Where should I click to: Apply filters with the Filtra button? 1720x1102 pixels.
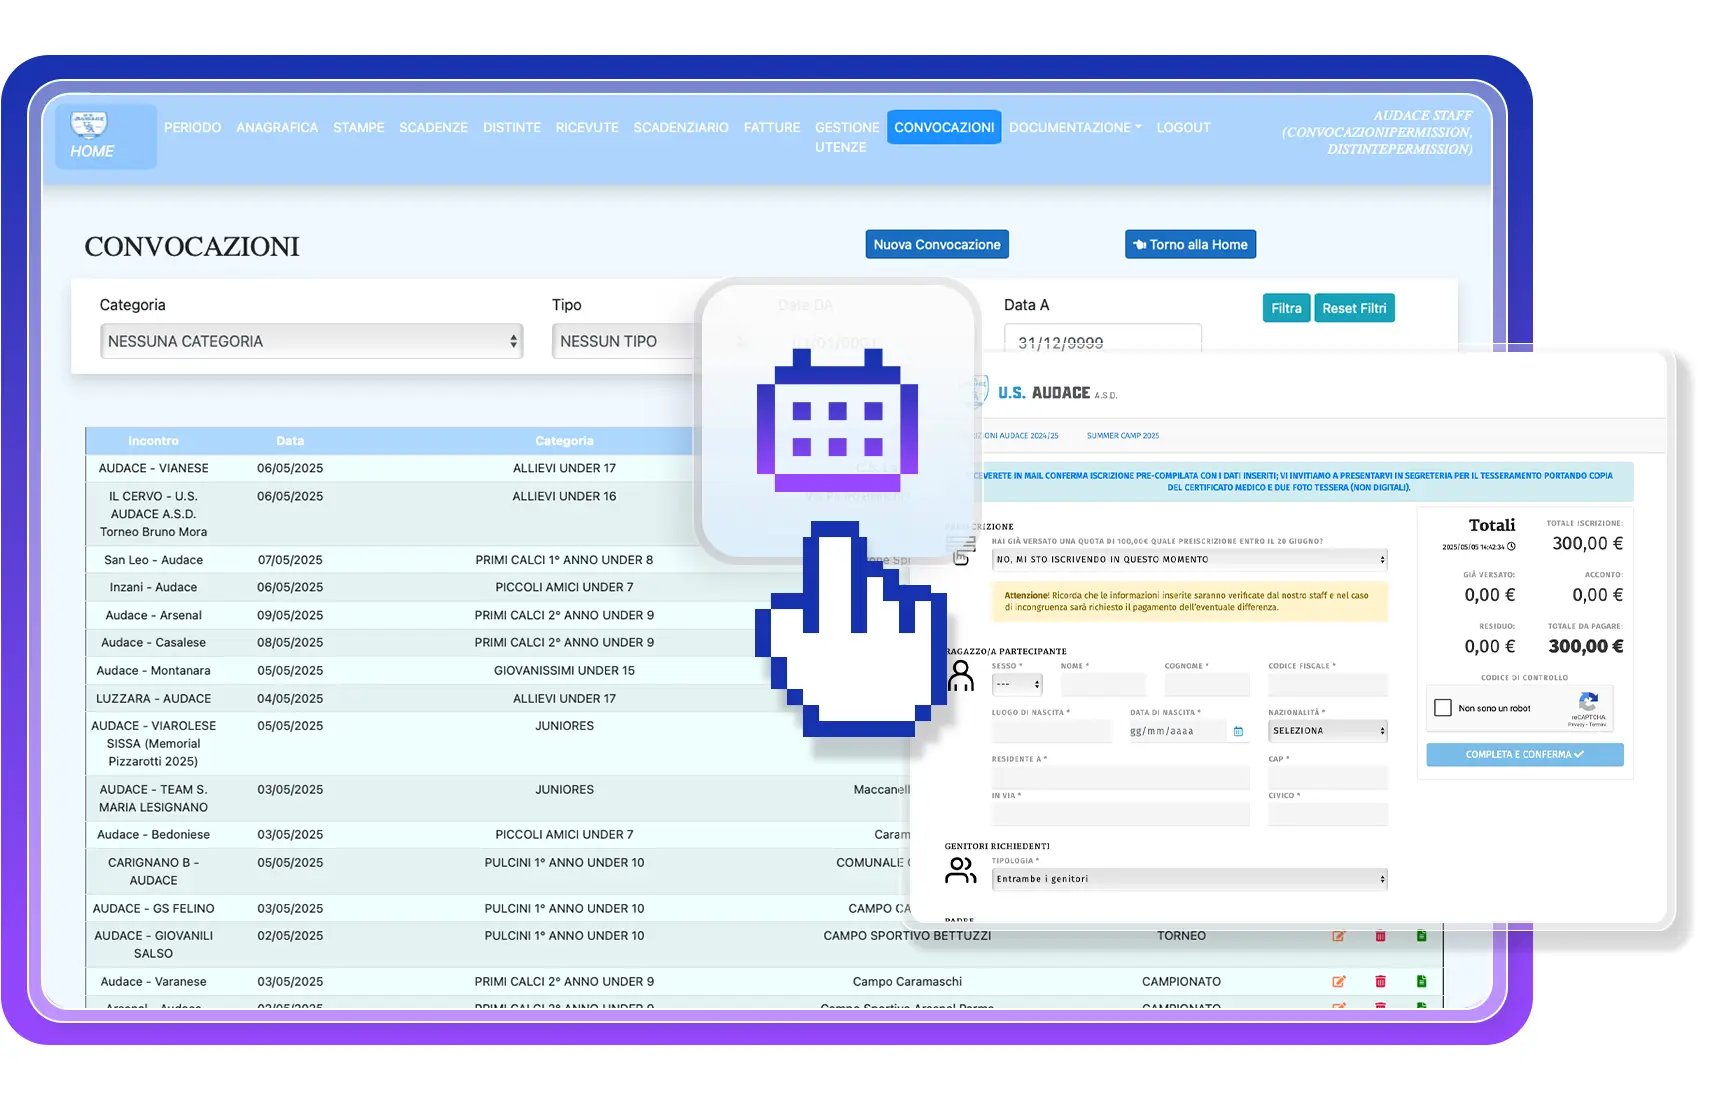pos(1286,308)
